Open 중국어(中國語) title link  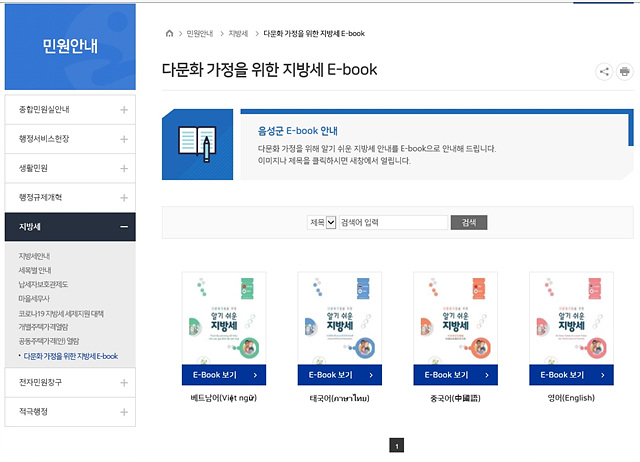coord(456,398)
